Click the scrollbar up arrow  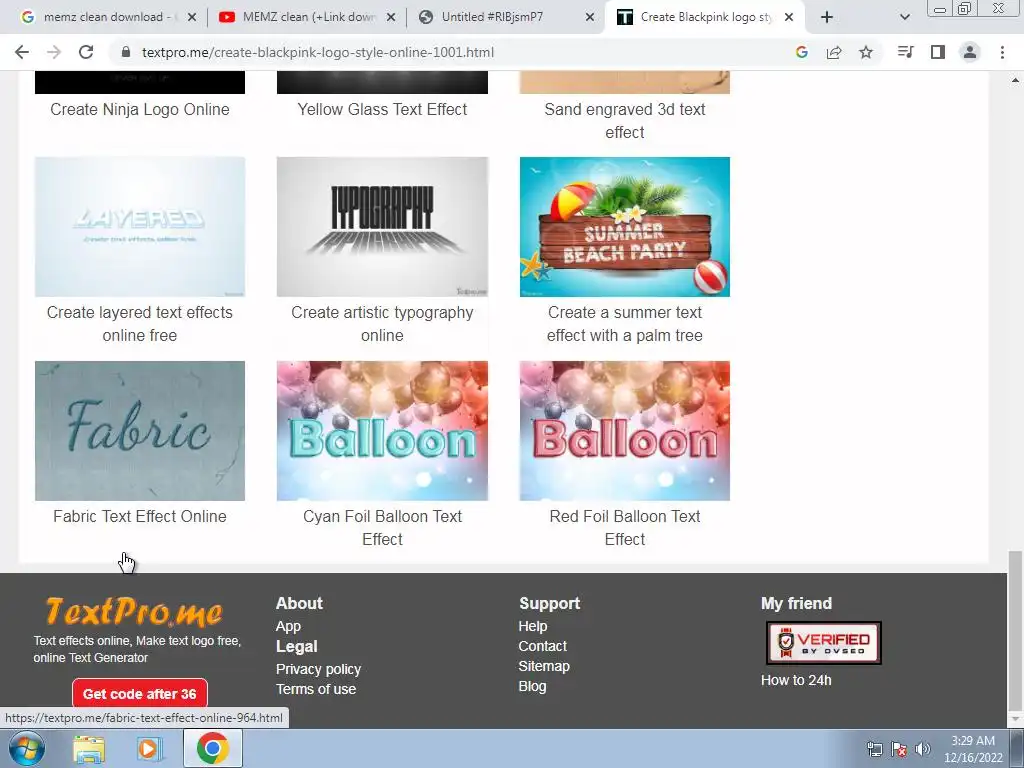[x=1015, y=80]
